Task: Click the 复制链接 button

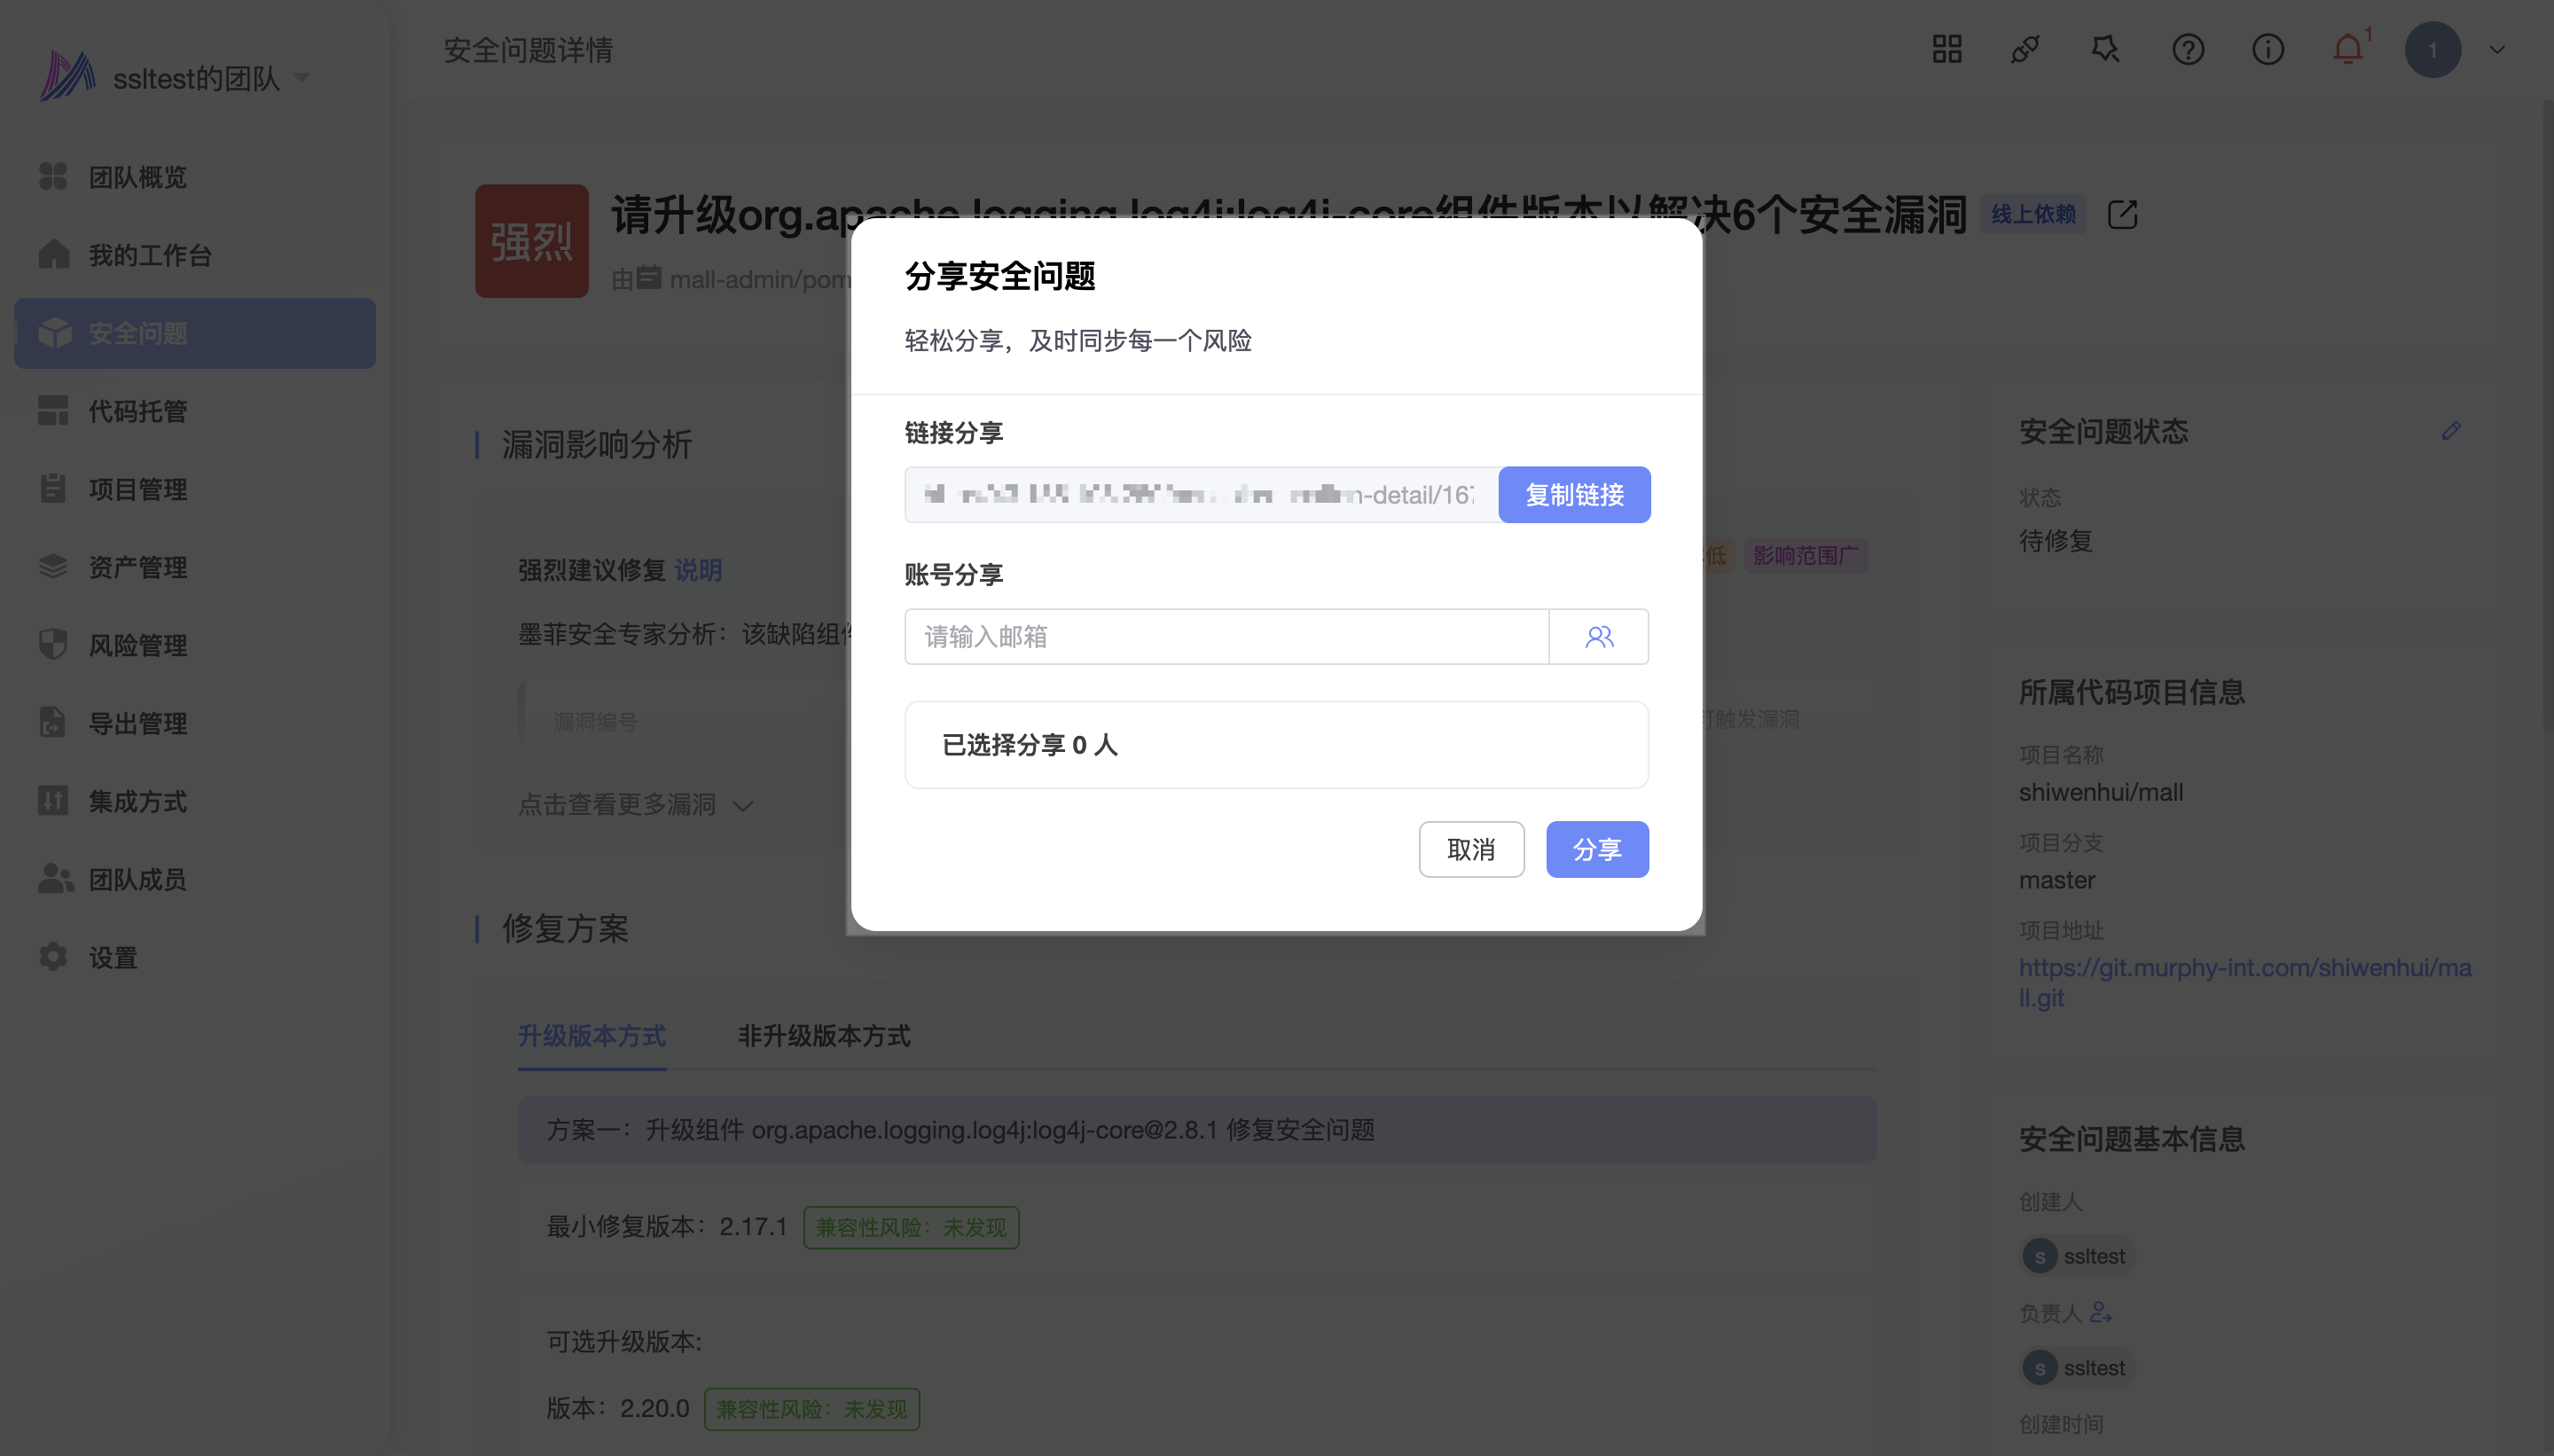Action: tap(1573, 495)
